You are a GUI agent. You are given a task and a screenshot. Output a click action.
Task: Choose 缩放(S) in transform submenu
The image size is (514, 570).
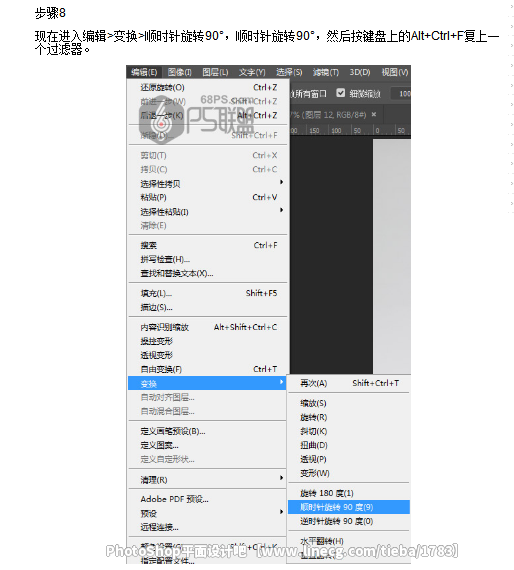349,403
